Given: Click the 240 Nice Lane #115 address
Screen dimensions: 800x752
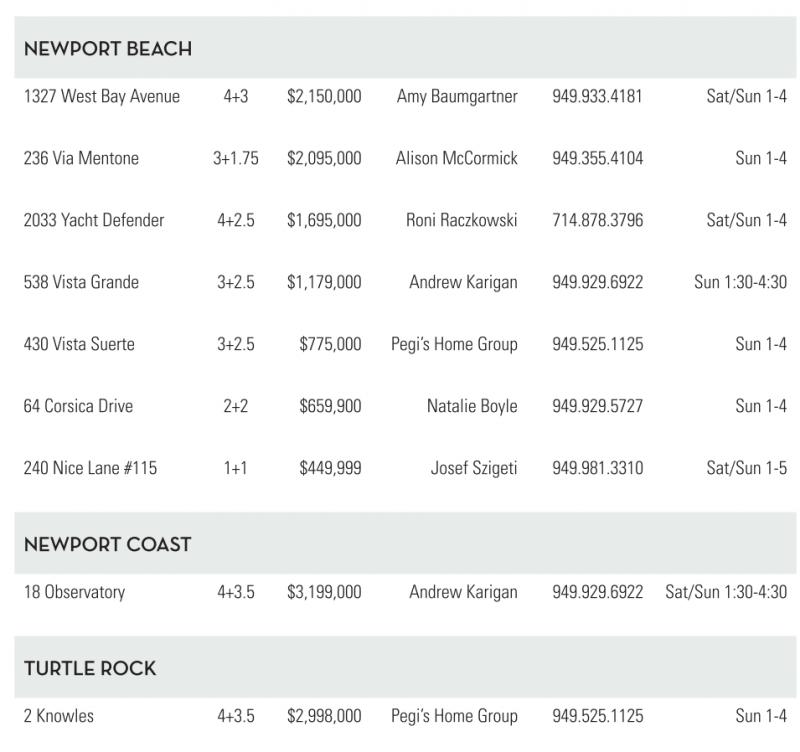Looking at the screenshot, I should pos(90,469).
